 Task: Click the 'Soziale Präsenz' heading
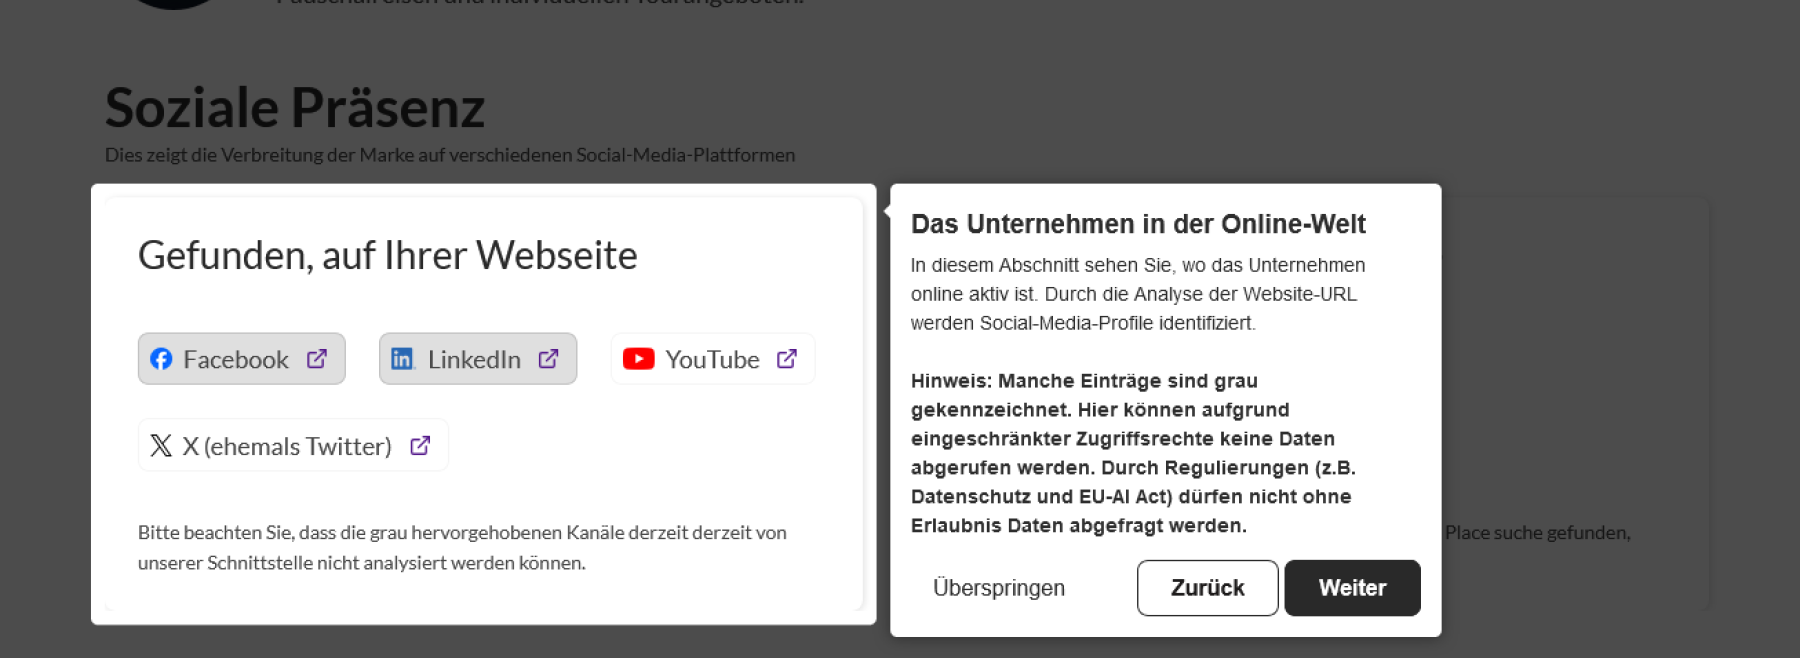click(x=295, y=107)
